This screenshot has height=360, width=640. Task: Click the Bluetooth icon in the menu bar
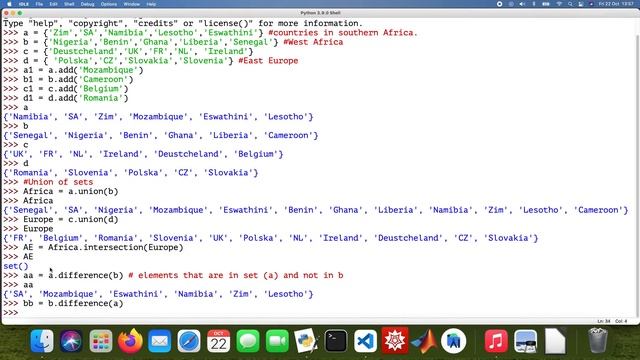click(x=534, y=4)
